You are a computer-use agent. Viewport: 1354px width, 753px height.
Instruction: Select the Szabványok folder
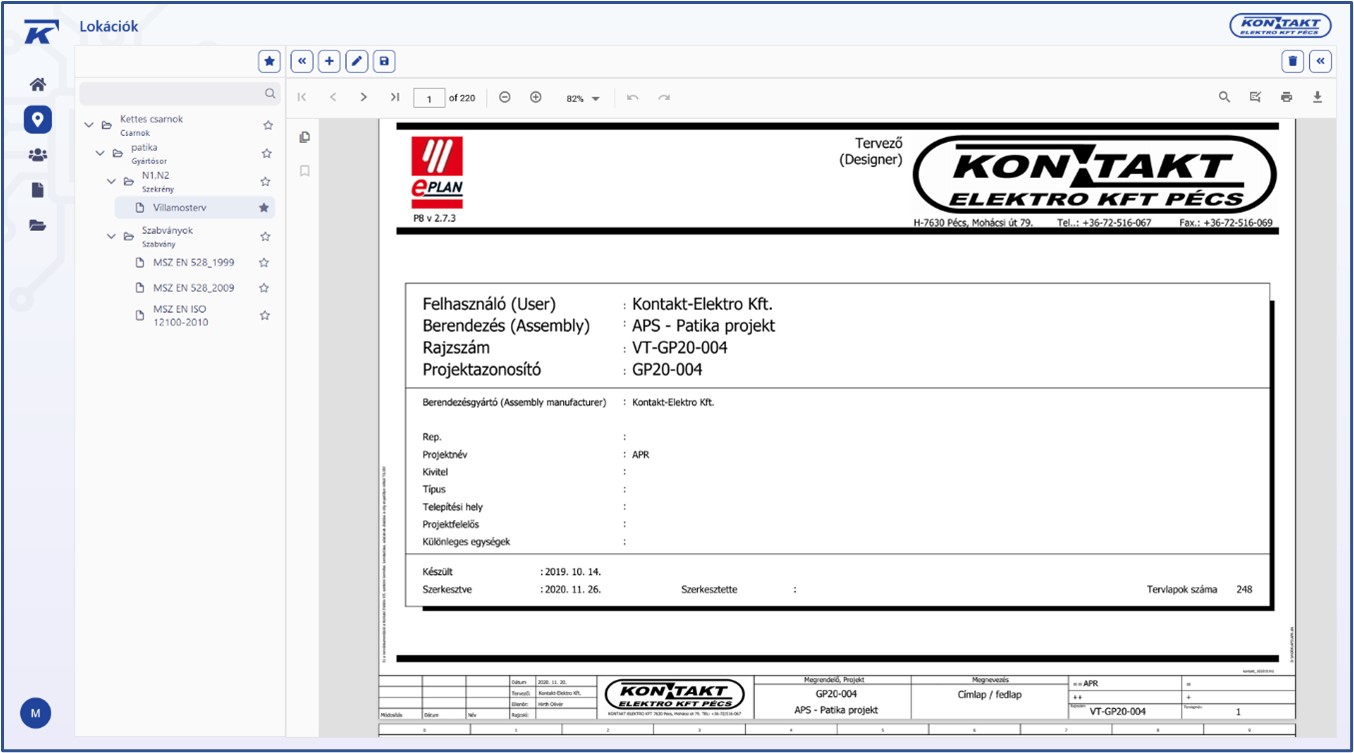[167, 230]
